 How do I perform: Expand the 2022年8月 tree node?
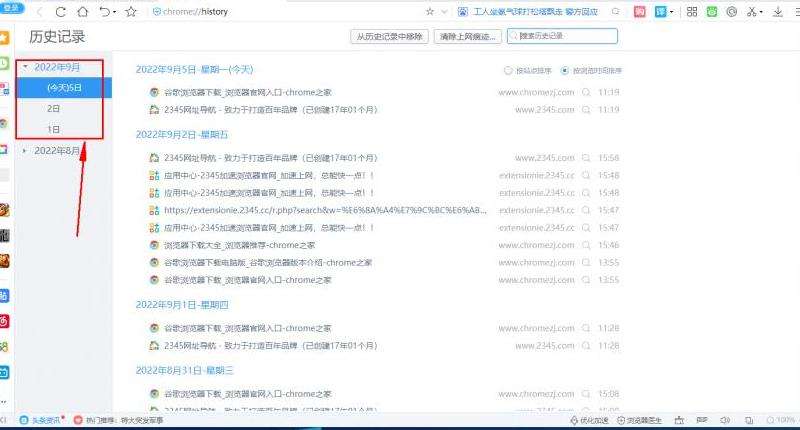click(x=24, y=150)
